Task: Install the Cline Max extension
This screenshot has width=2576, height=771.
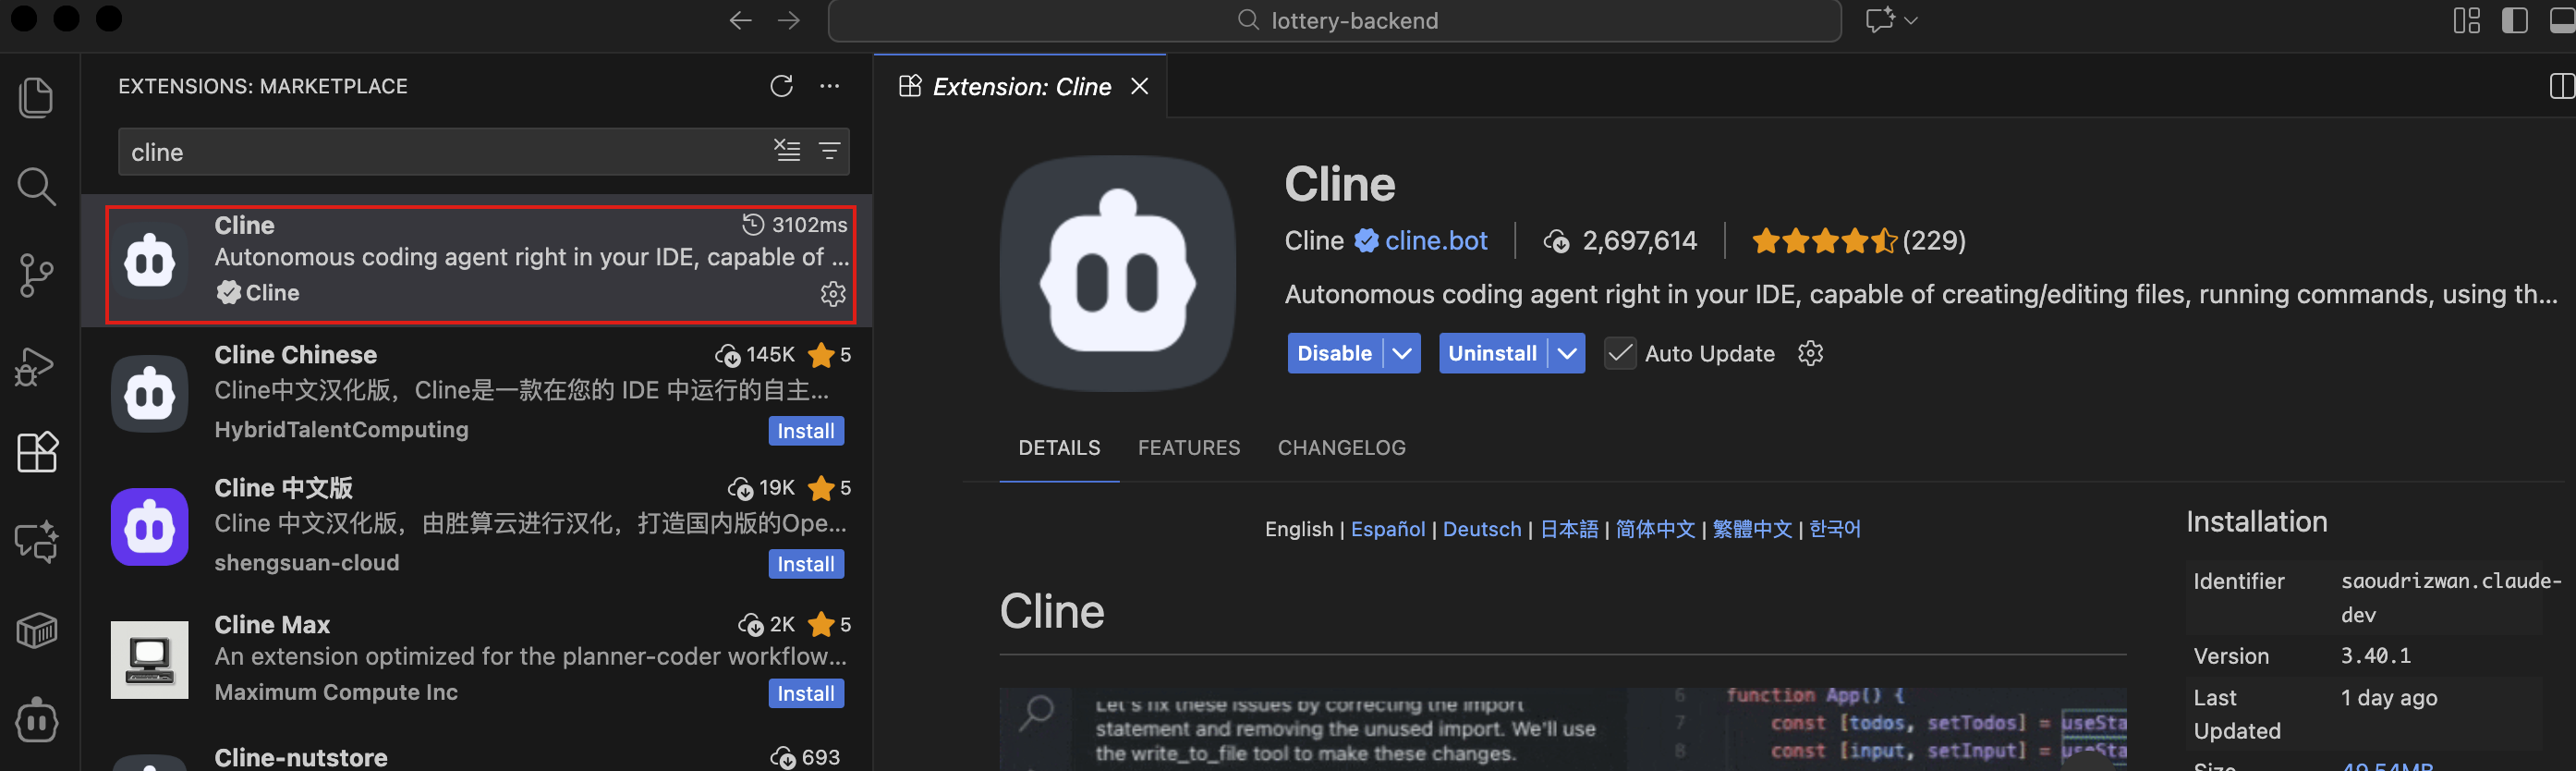Action: 806,694
